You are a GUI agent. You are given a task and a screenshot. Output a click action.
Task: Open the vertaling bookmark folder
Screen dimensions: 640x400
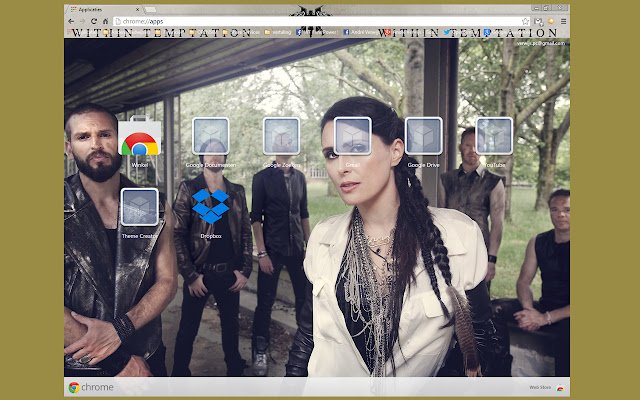[x=278, y=32]
